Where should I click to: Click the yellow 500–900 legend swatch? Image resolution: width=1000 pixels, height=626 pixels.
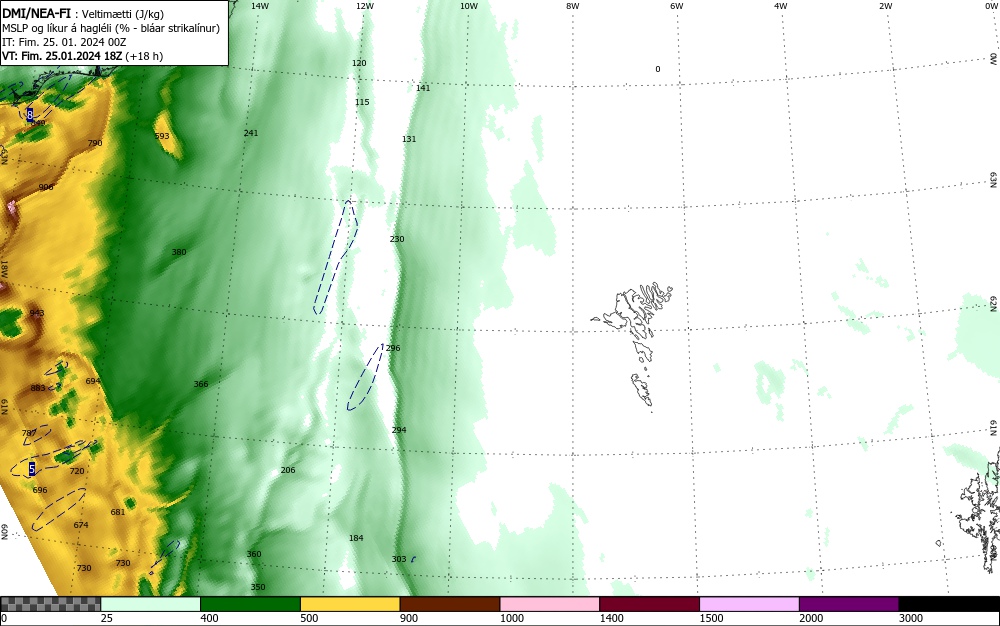[349, 604]
